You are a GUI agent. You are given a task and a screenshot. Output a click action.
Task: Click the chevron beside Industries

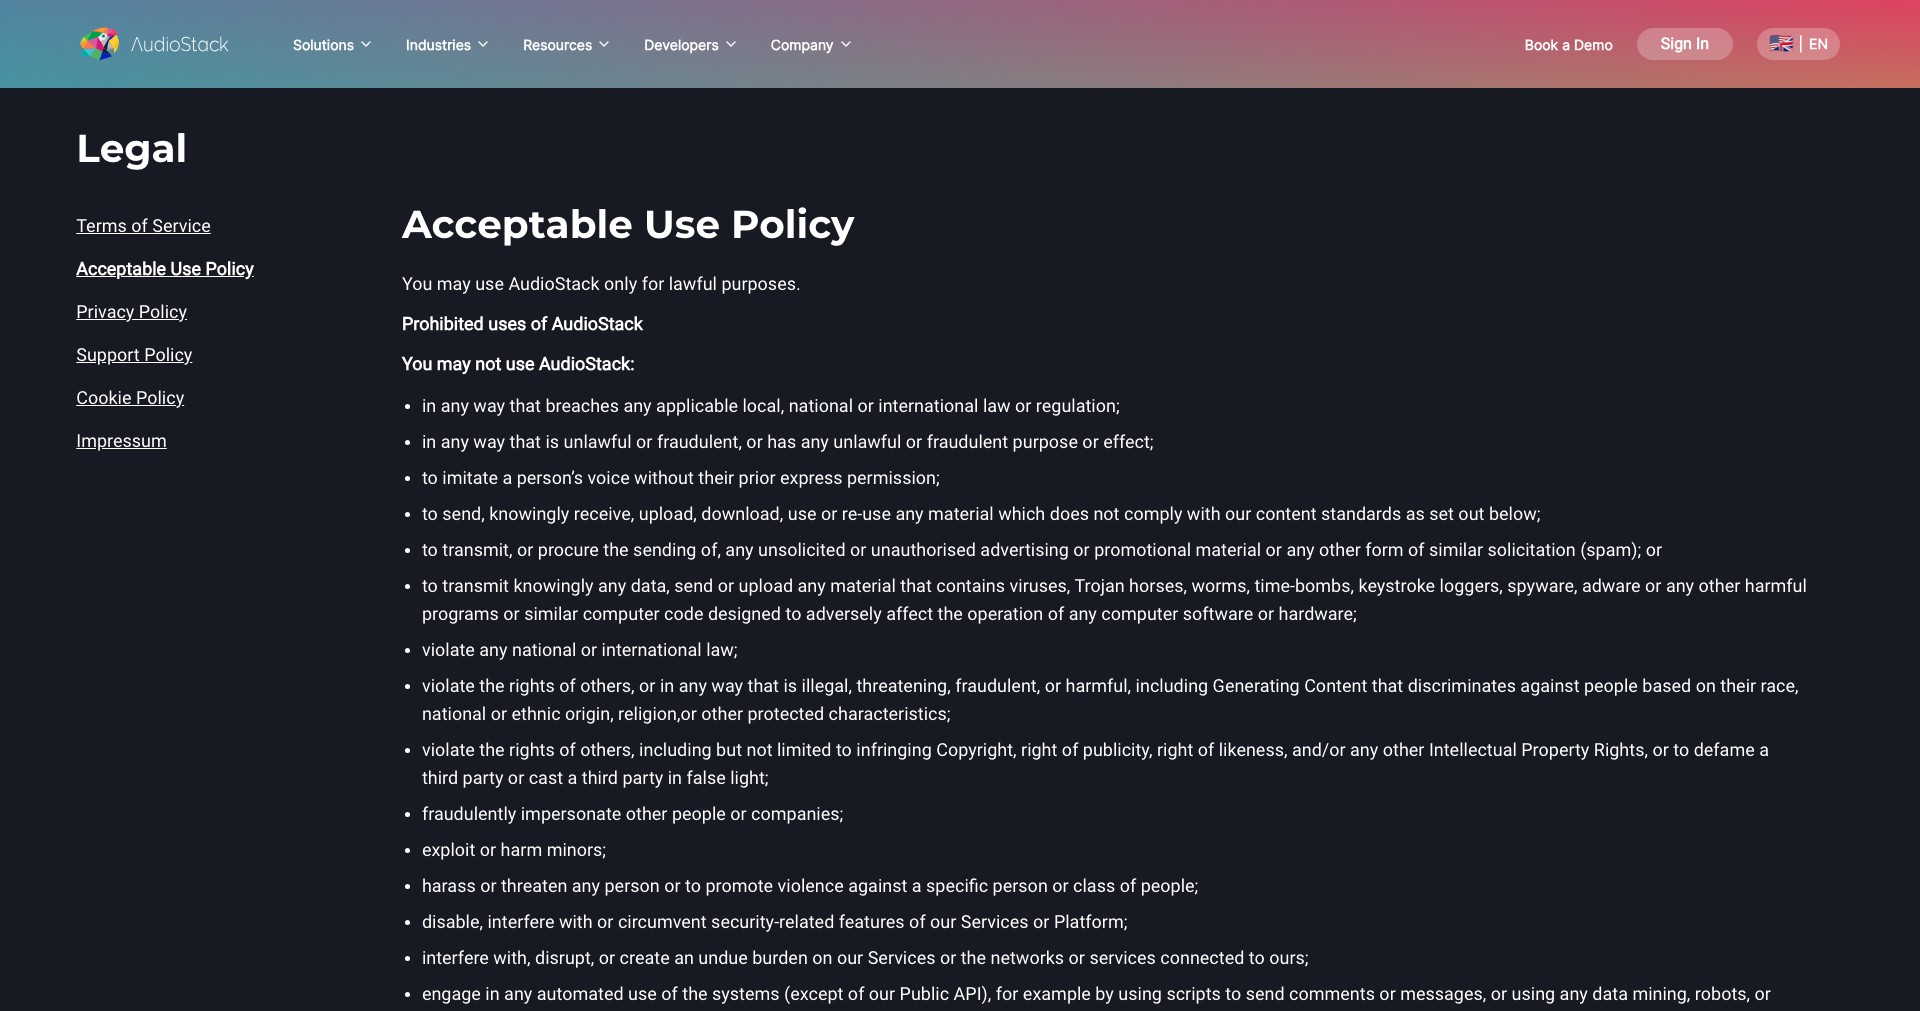coord(483,45)
